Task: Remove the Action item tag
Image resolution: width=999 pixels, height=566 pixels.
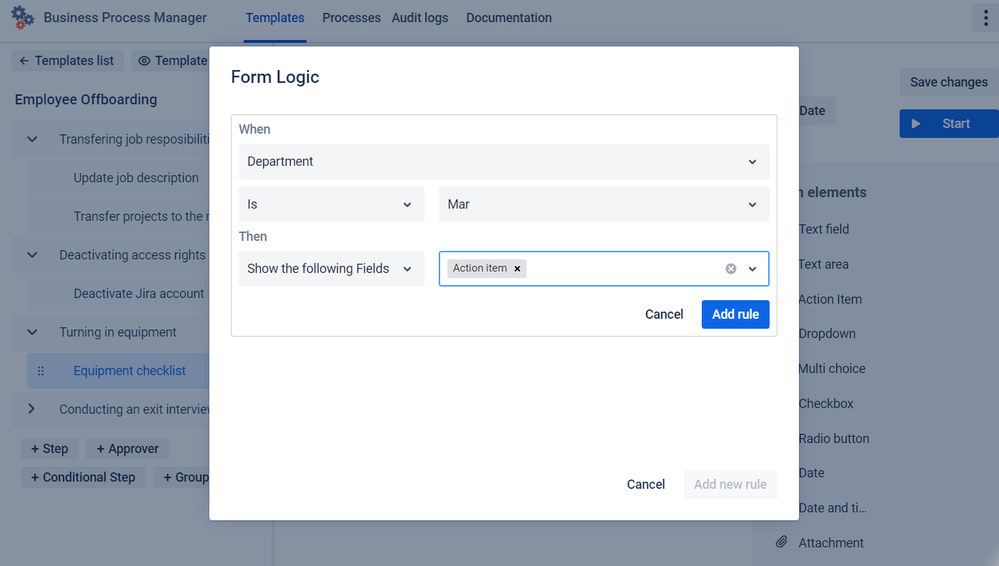Action: click(x=517, y=268)
